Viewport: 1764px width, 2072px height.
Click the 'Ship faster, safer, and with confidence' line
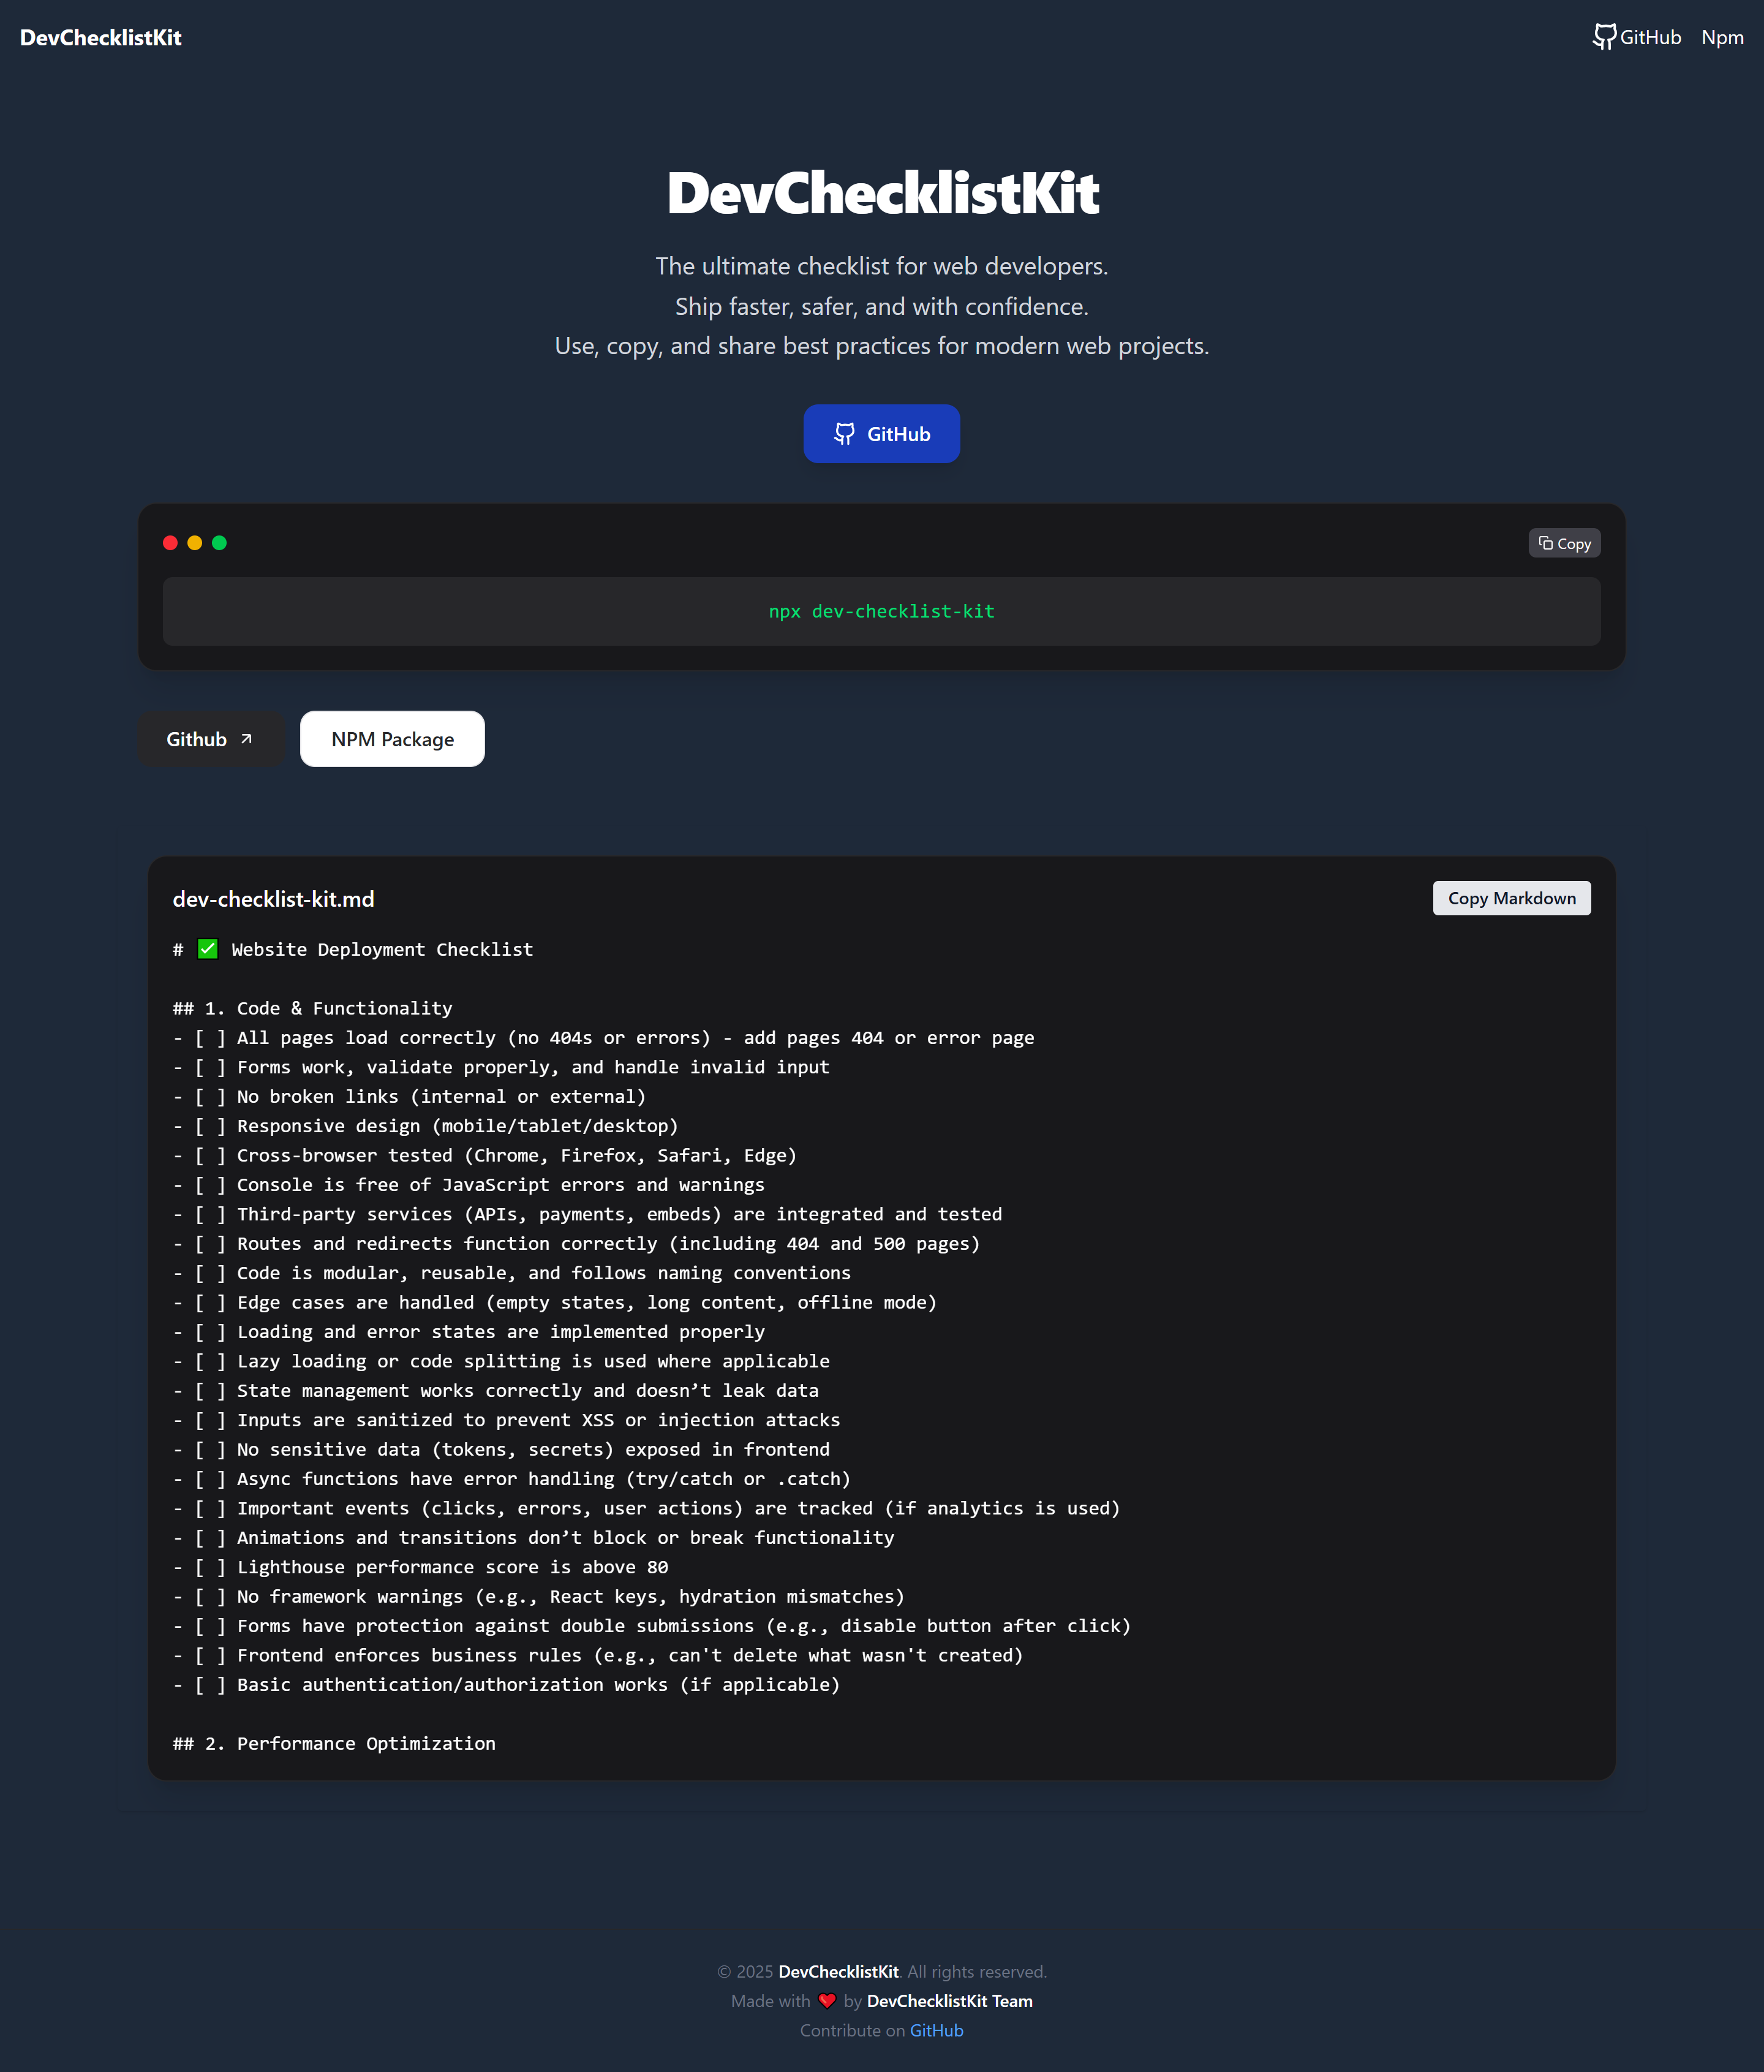(x=881, y=306)
